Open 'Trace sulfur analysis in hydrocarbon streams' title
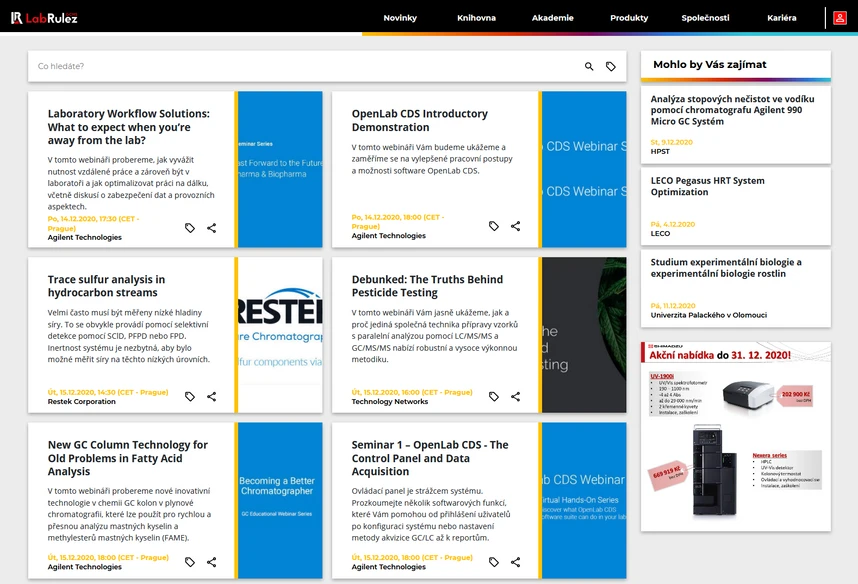 pos(106,286)
